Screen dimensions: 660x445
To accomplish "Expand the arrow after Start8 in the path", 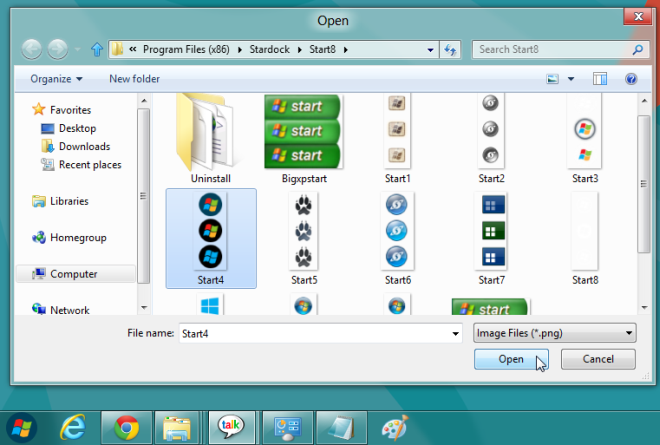I will 346,50.
